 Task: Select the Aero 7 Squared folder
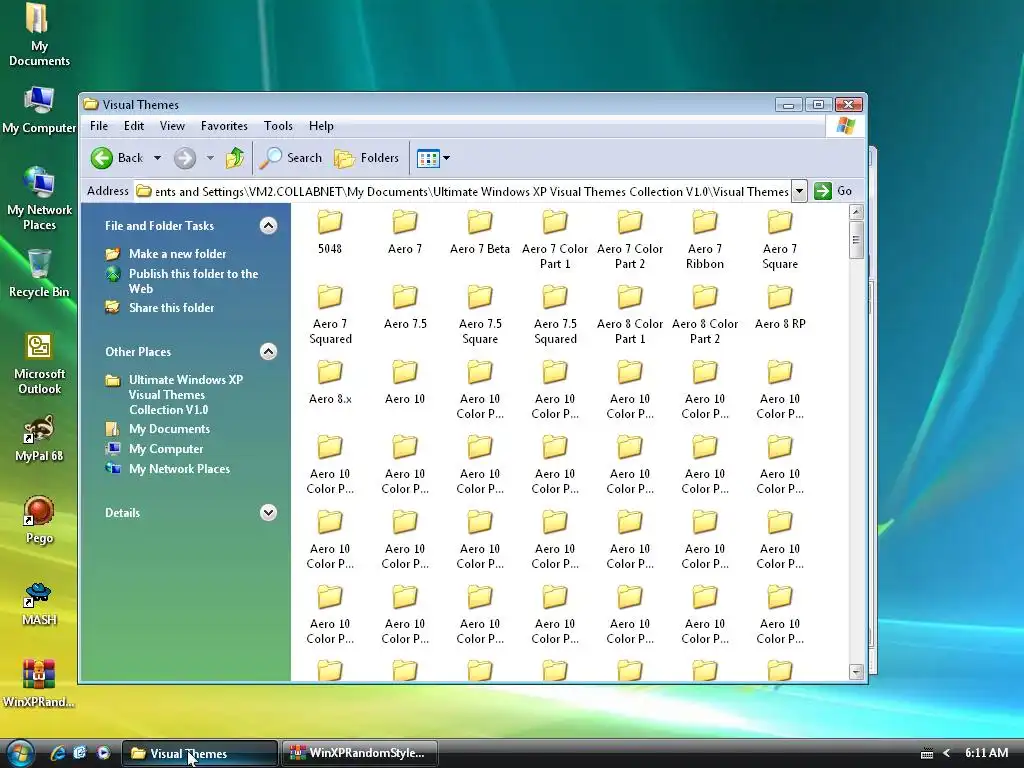coord(330,315)
